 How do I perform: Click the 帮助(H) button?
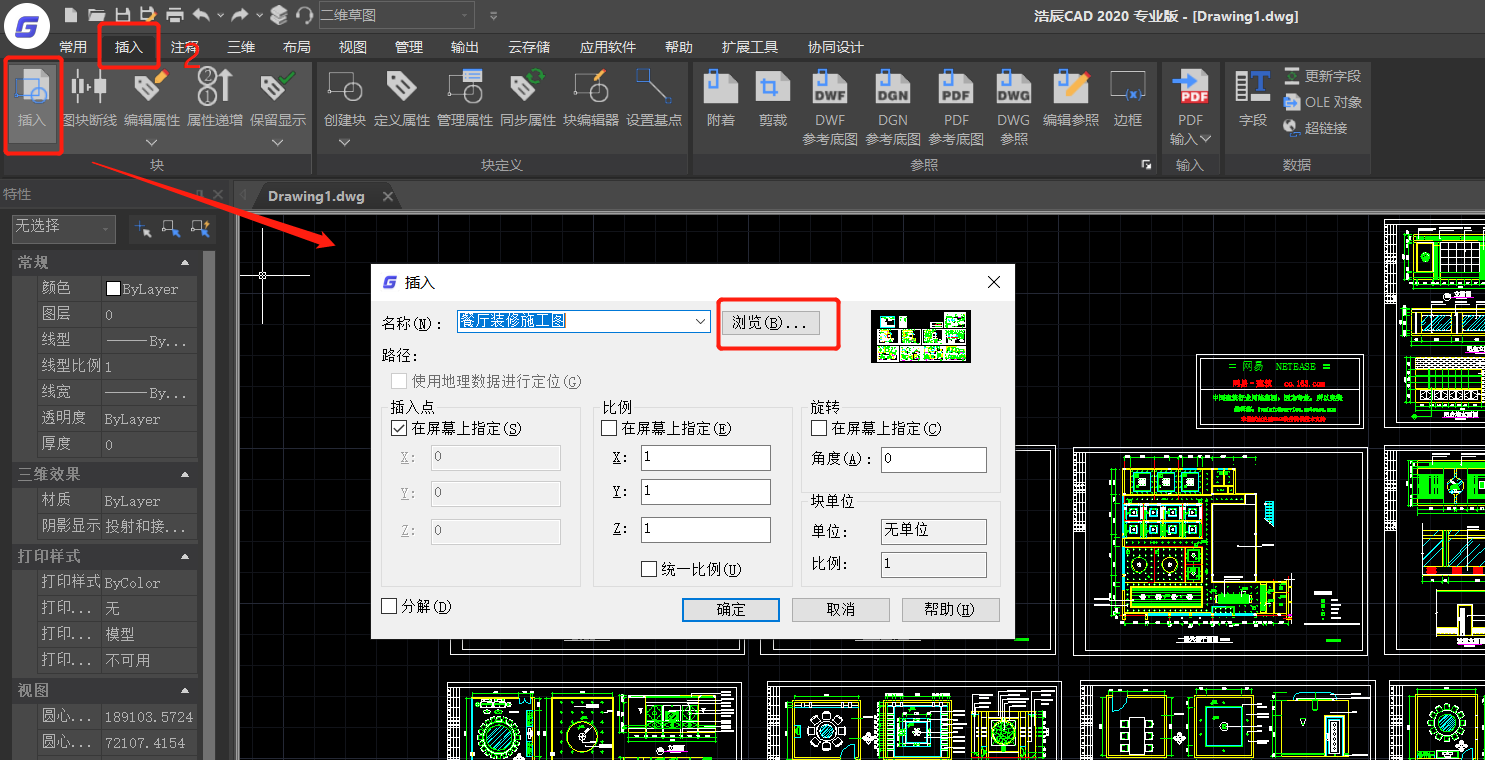(x=950, y=610)
